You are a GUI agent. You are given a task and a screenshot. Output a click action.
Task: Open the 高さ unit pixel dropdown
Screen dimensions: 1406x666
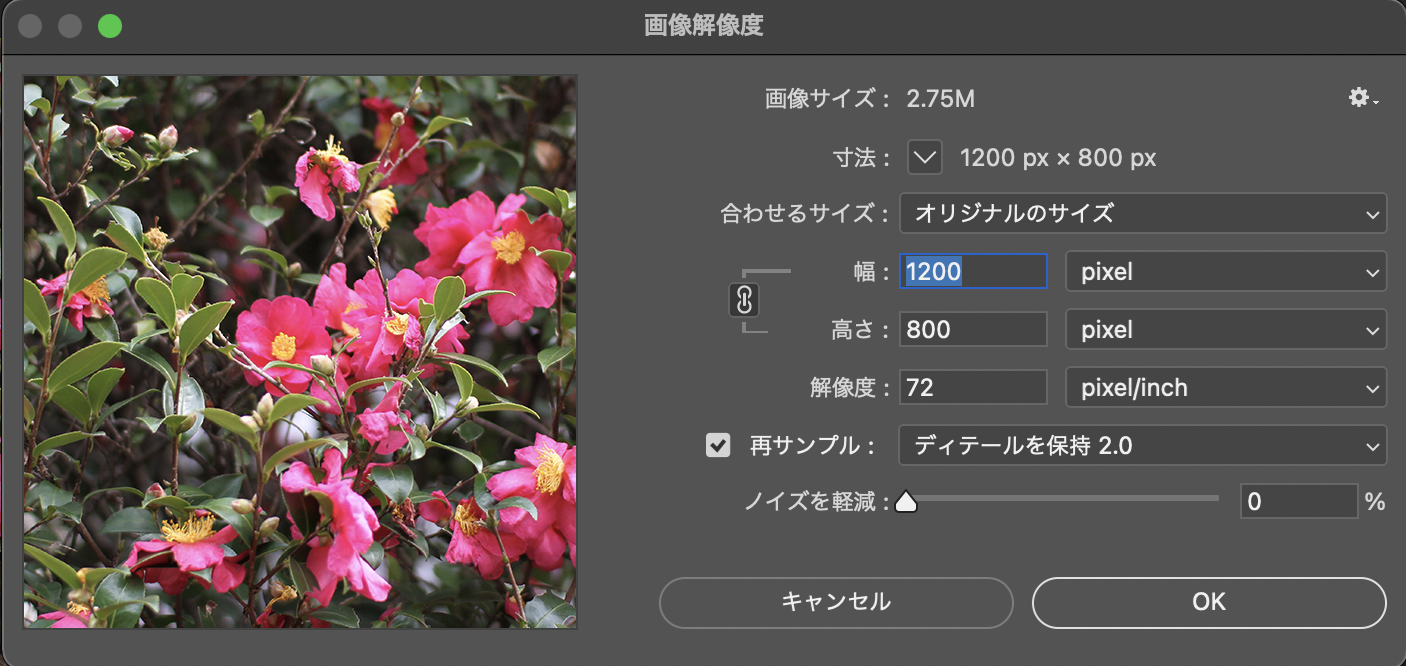pyautogui.click(x=1225, y=329)
